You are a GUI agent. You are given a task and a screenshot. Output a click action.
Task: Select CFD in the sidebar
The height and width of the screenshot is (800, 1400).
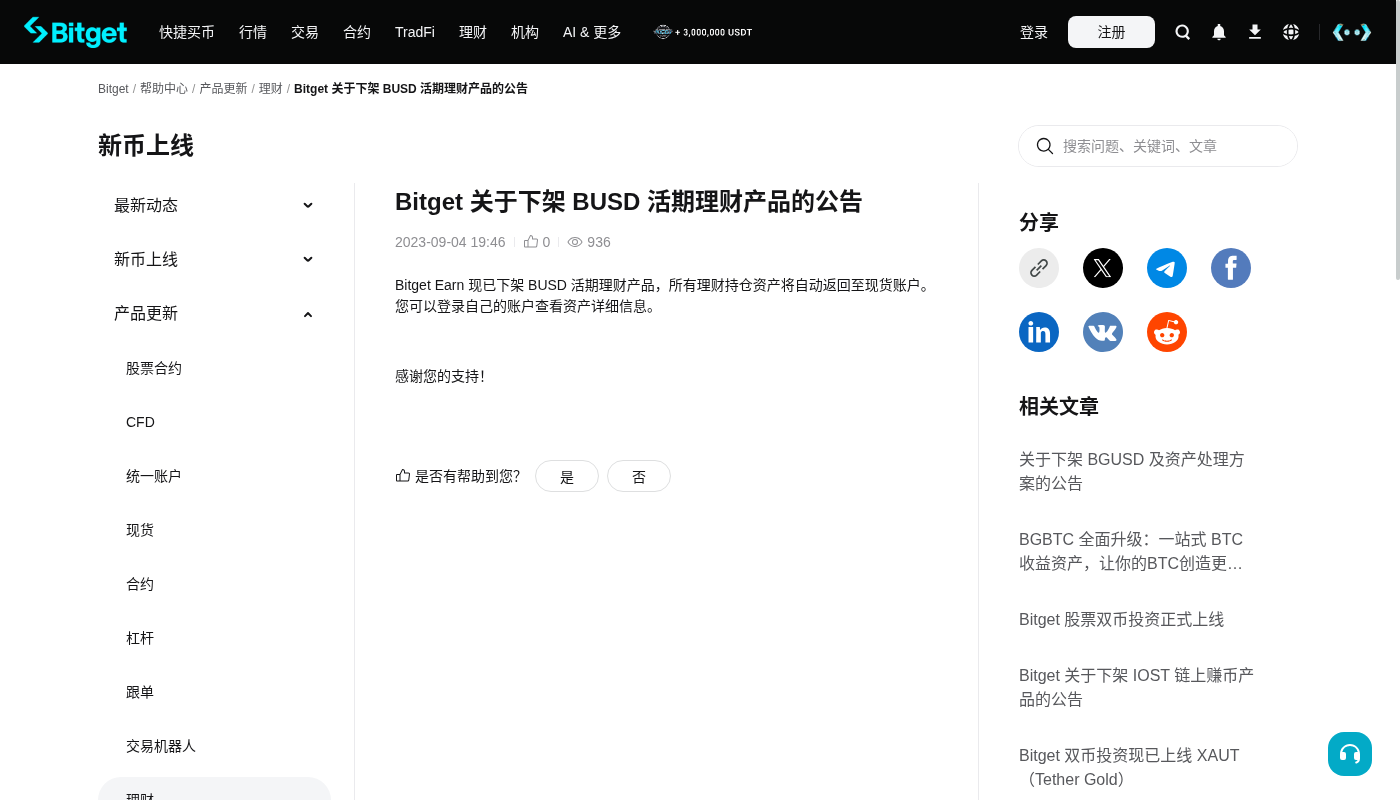tap(140, 422)
